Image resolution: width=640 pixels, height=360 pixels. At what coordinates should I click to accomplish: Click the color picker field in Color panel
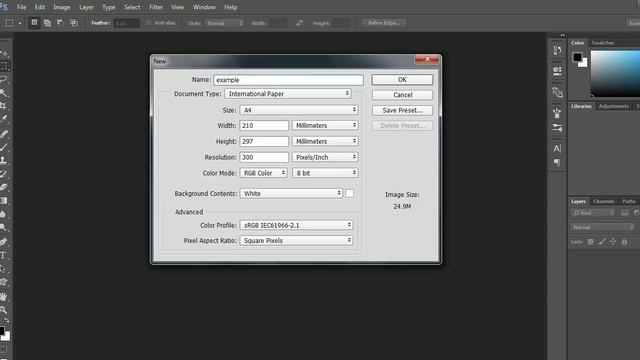pos(616,73)
